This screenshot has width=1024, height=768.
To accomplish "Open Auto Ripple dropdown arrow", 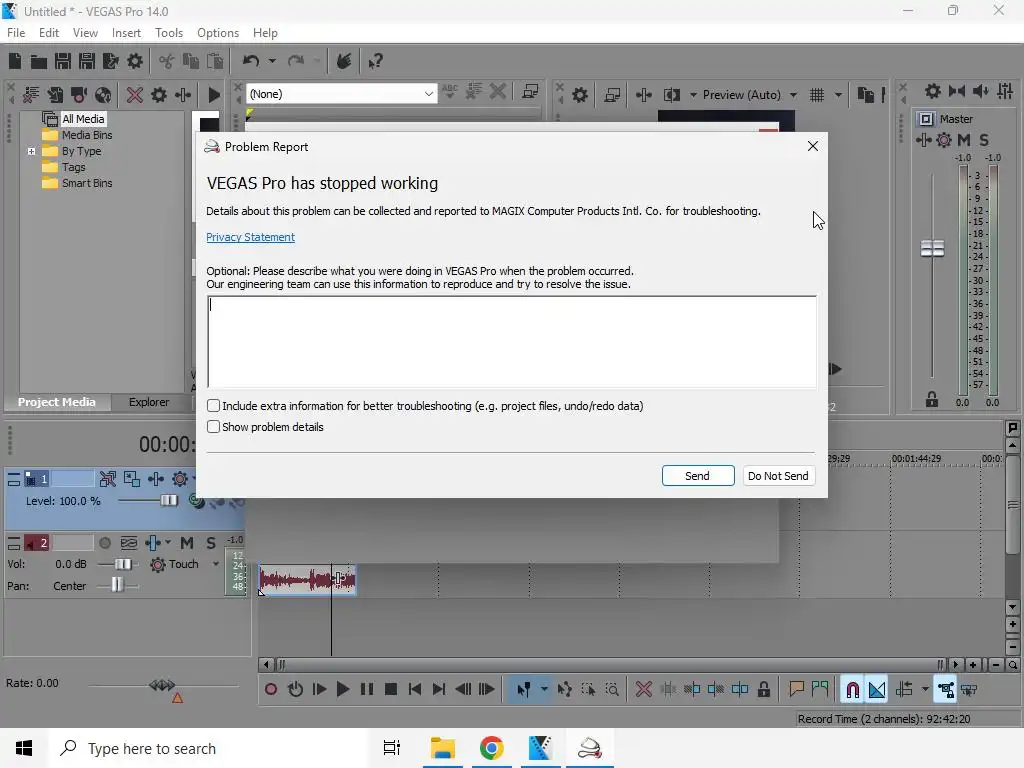I will pos(925,689).
